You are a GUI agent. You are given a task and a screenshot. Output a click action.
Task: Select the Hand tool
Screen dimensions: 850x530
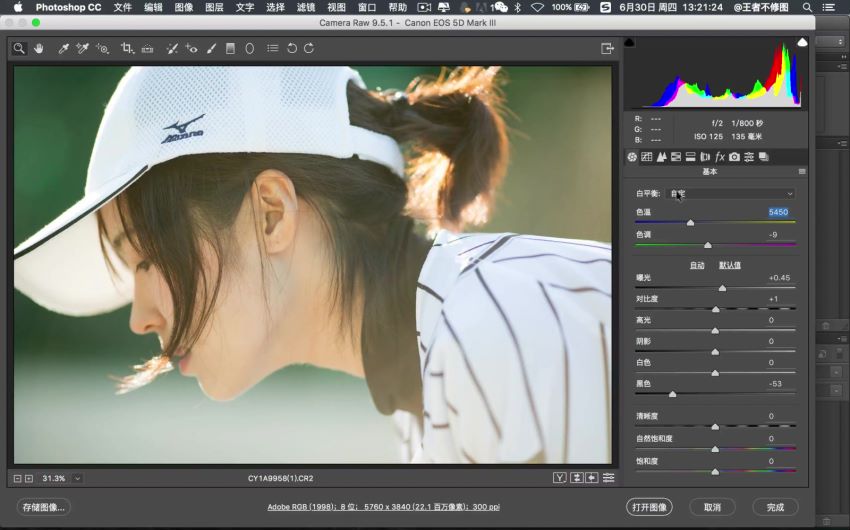pyautogui.click(x=39, y=48)
